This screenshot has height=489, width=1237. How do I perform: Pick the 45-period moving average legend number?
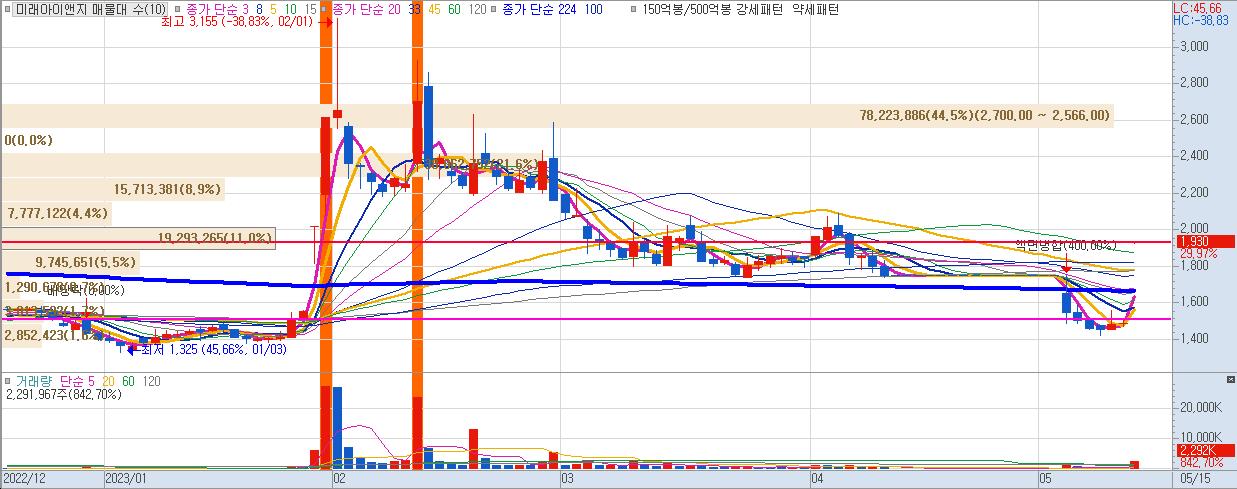434,9
